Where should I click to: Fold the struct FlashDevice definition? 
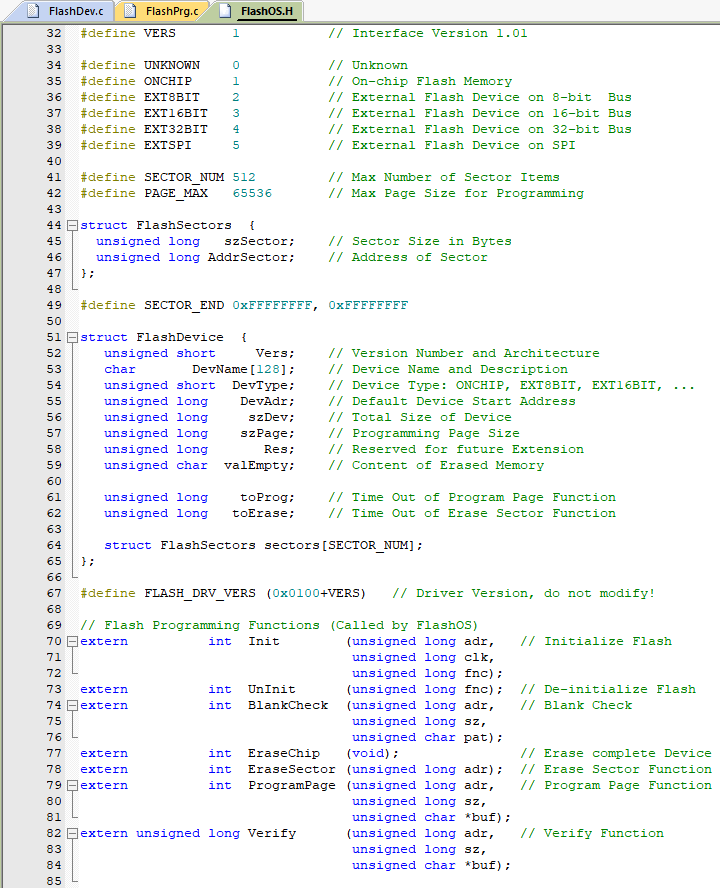[72, 337]
